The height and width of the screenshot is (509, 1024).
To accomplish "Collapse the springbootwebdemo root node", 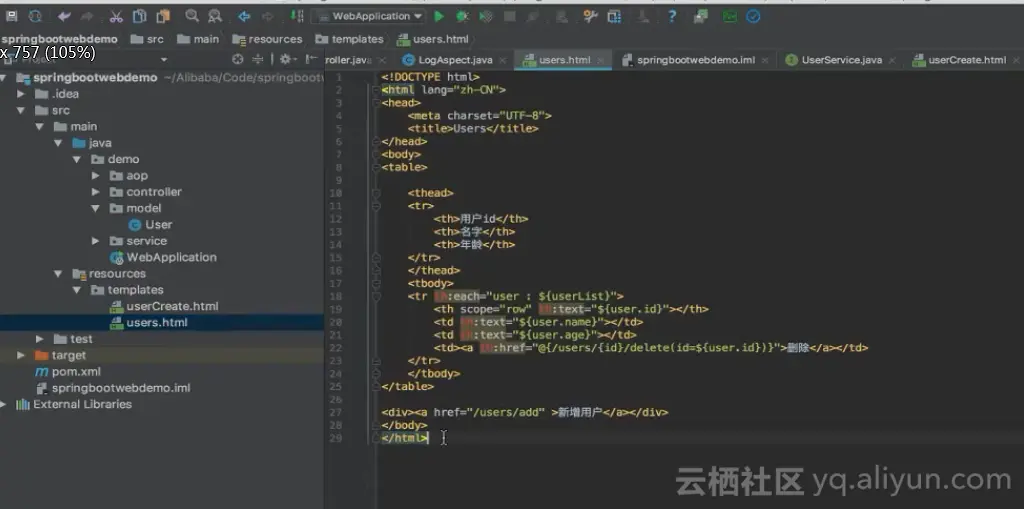I will [5, 78].
